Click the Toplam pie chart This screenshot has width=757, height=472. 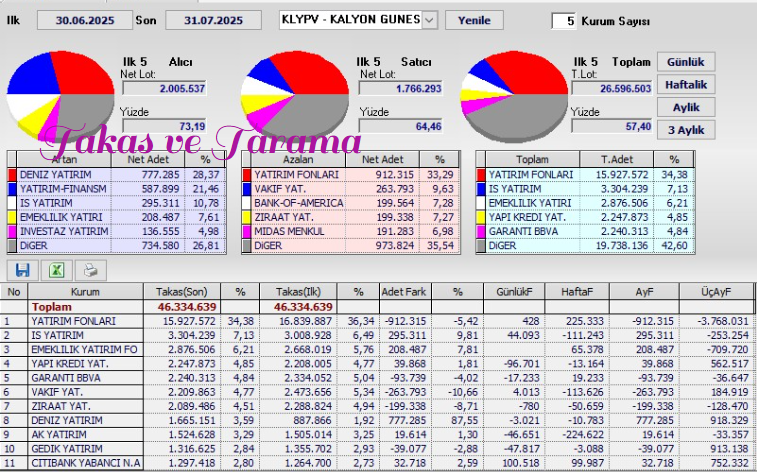tap(514, 97)
